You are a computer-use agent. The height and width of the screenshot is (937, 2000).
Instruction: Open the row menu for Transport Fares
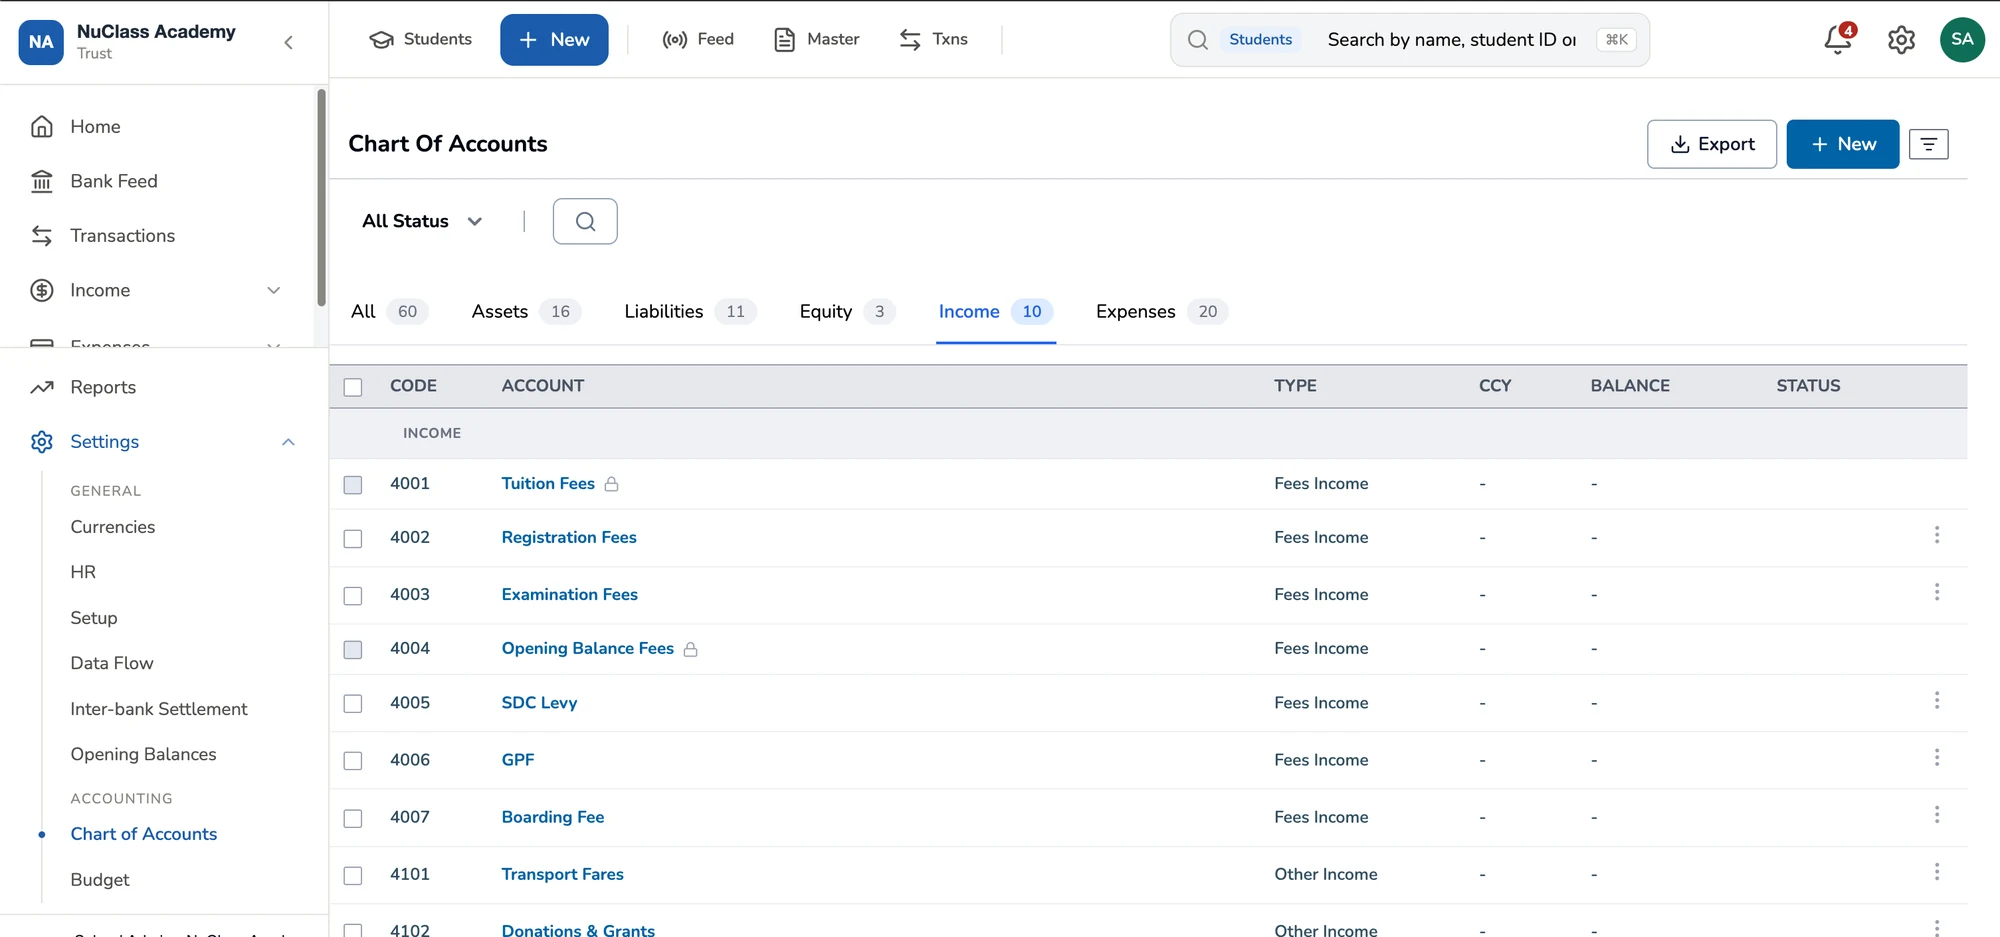click(x=1937, y=872)
